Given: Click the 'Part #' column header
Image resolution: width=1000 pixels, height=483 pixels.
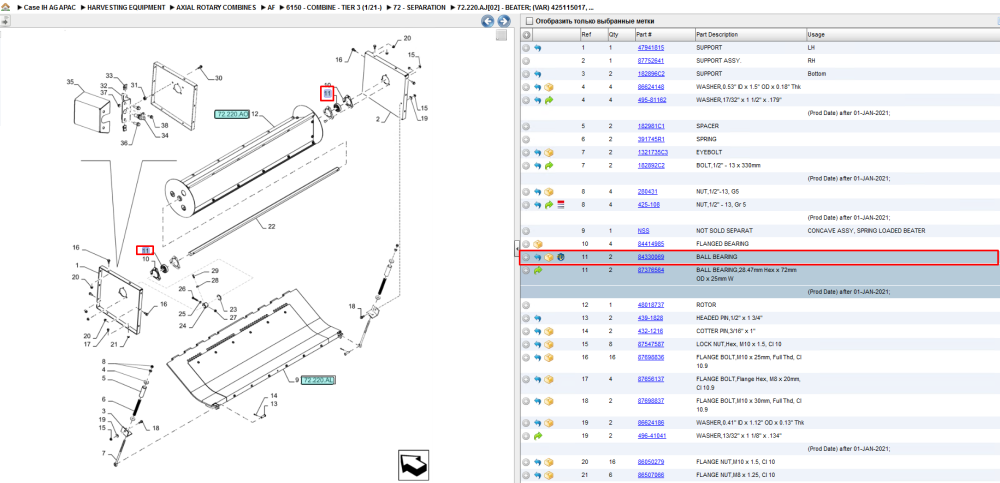Looking at the screenshot, I should pyautogui.click(x=643, y=34).
